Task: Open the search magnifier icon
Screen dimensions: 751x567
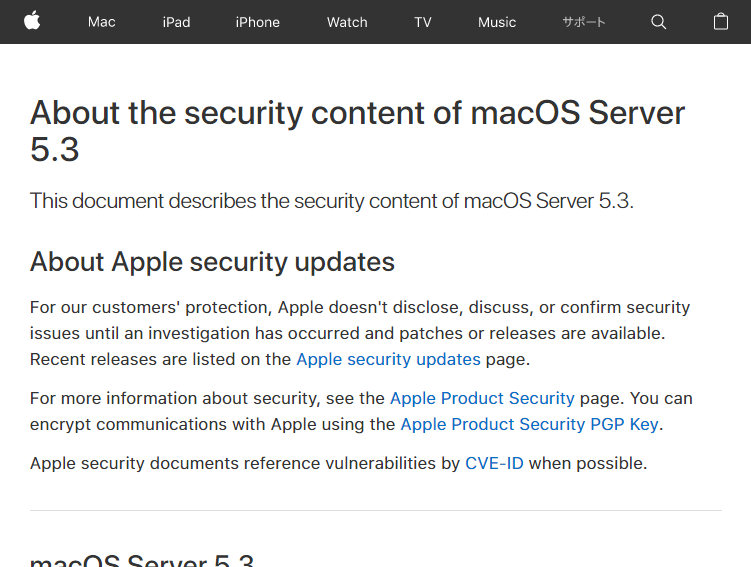Action: pyautogui.click(x=658, y=22)
